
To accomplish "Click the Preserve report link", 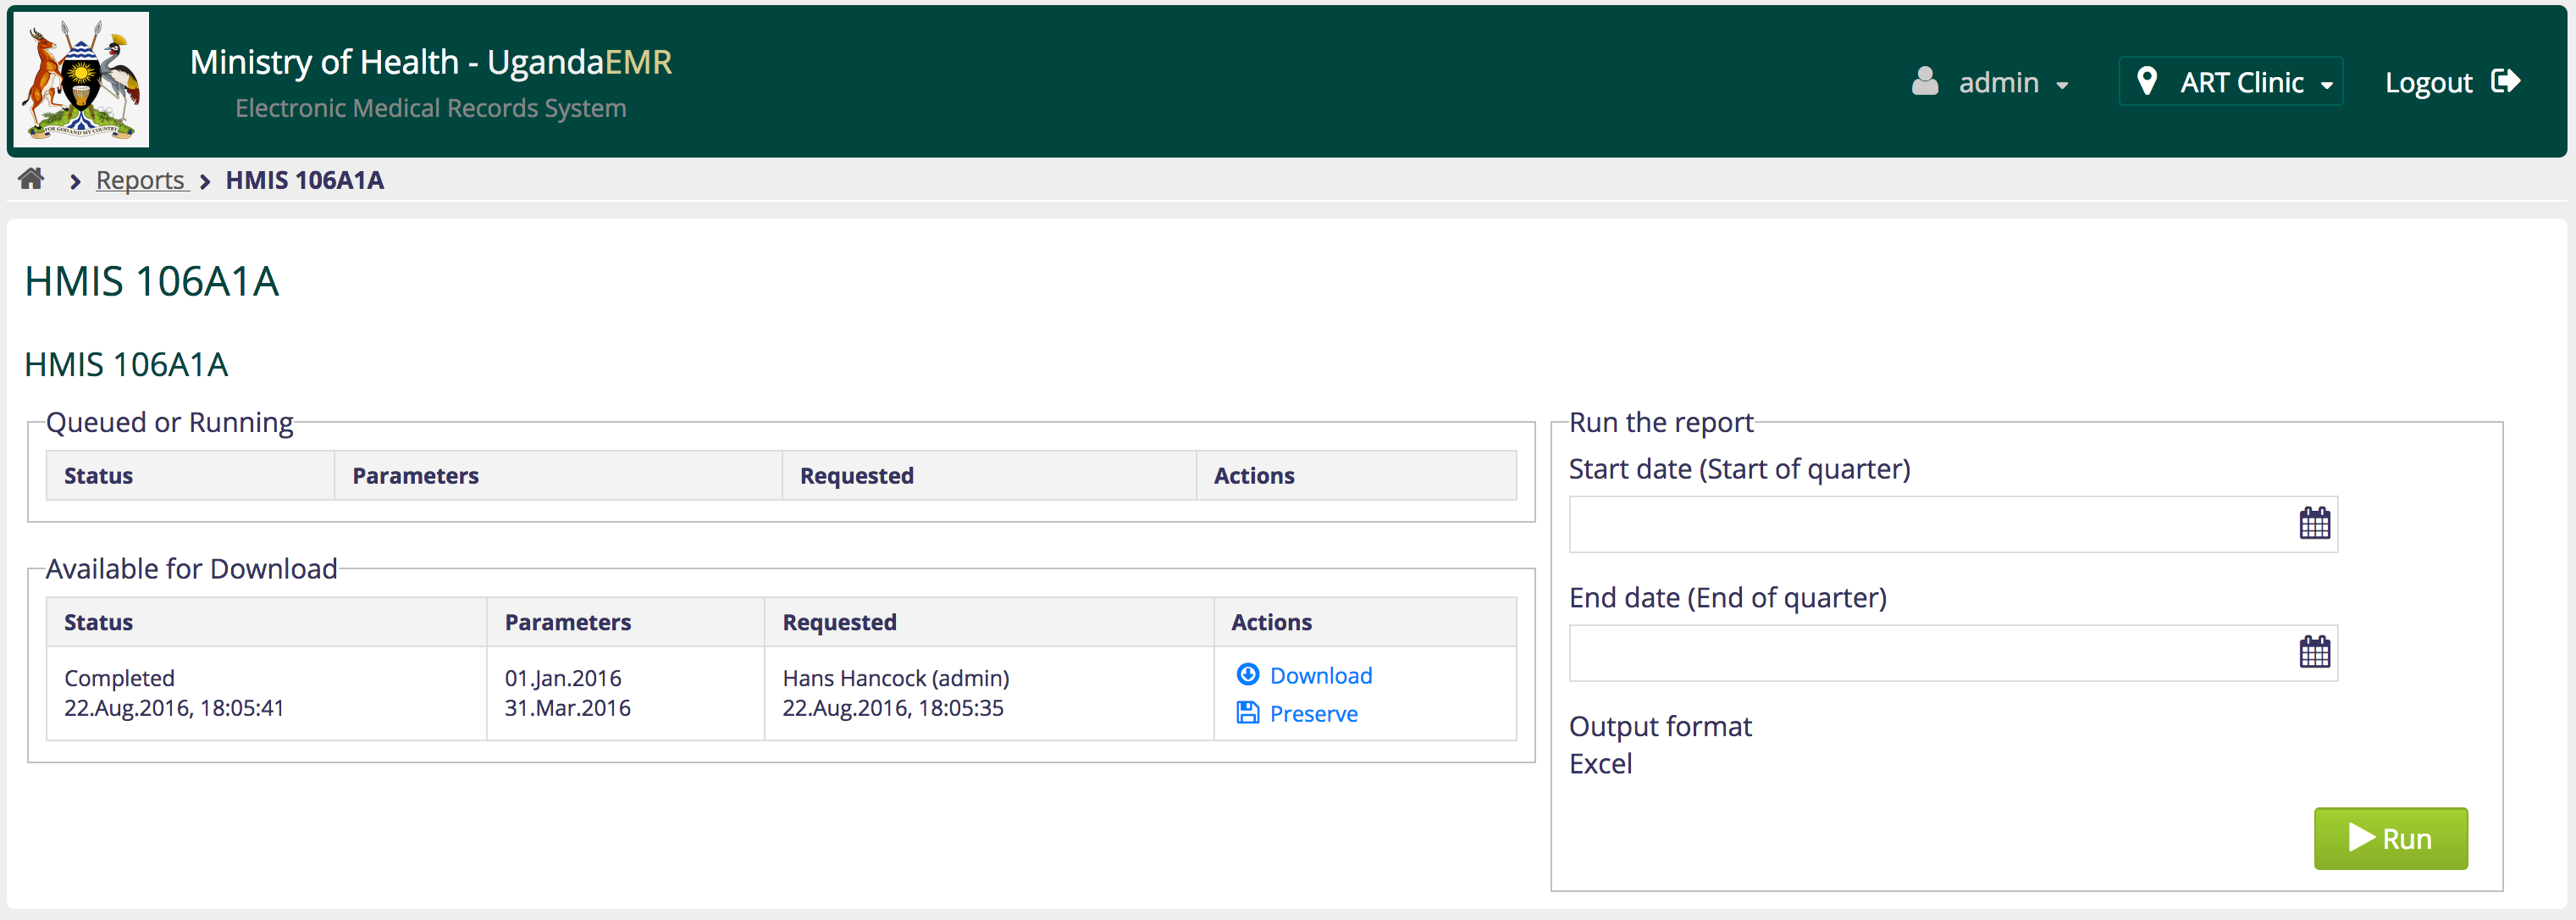I will pos(1313,714).
